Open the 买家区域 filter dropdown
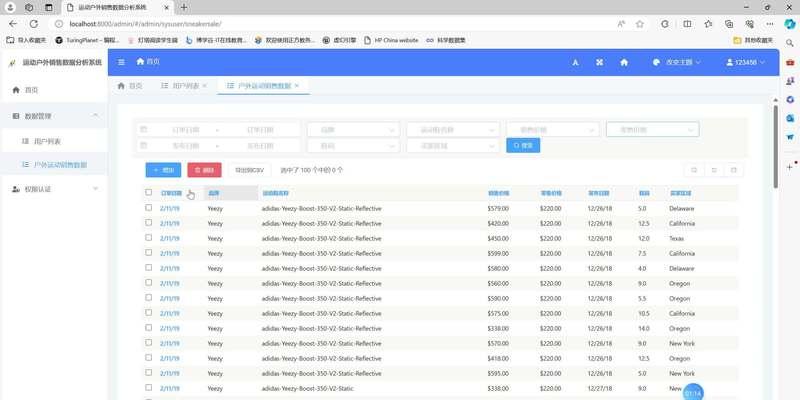 pos(453,145)
